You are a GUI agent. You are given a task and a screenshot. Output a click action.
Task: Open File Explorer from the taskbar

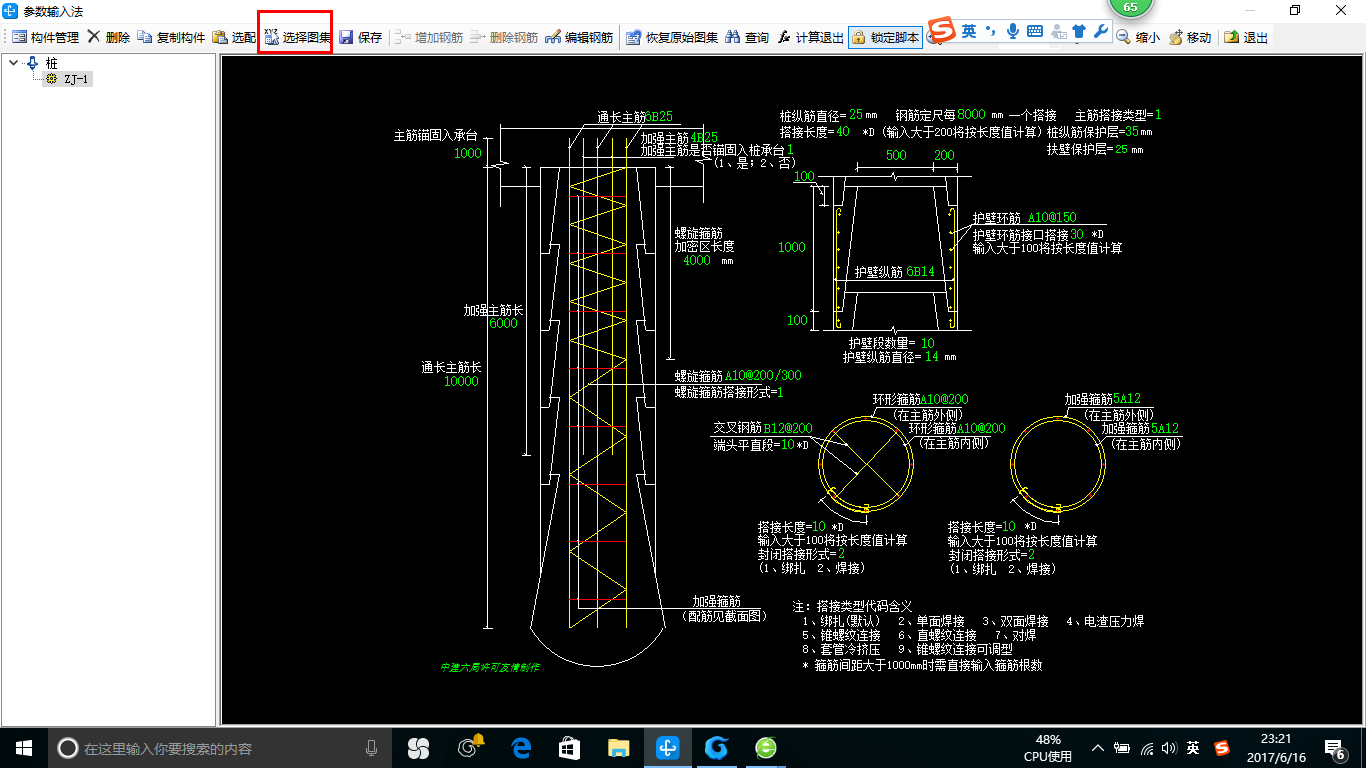pyautogui.click(x=617, y=747)
